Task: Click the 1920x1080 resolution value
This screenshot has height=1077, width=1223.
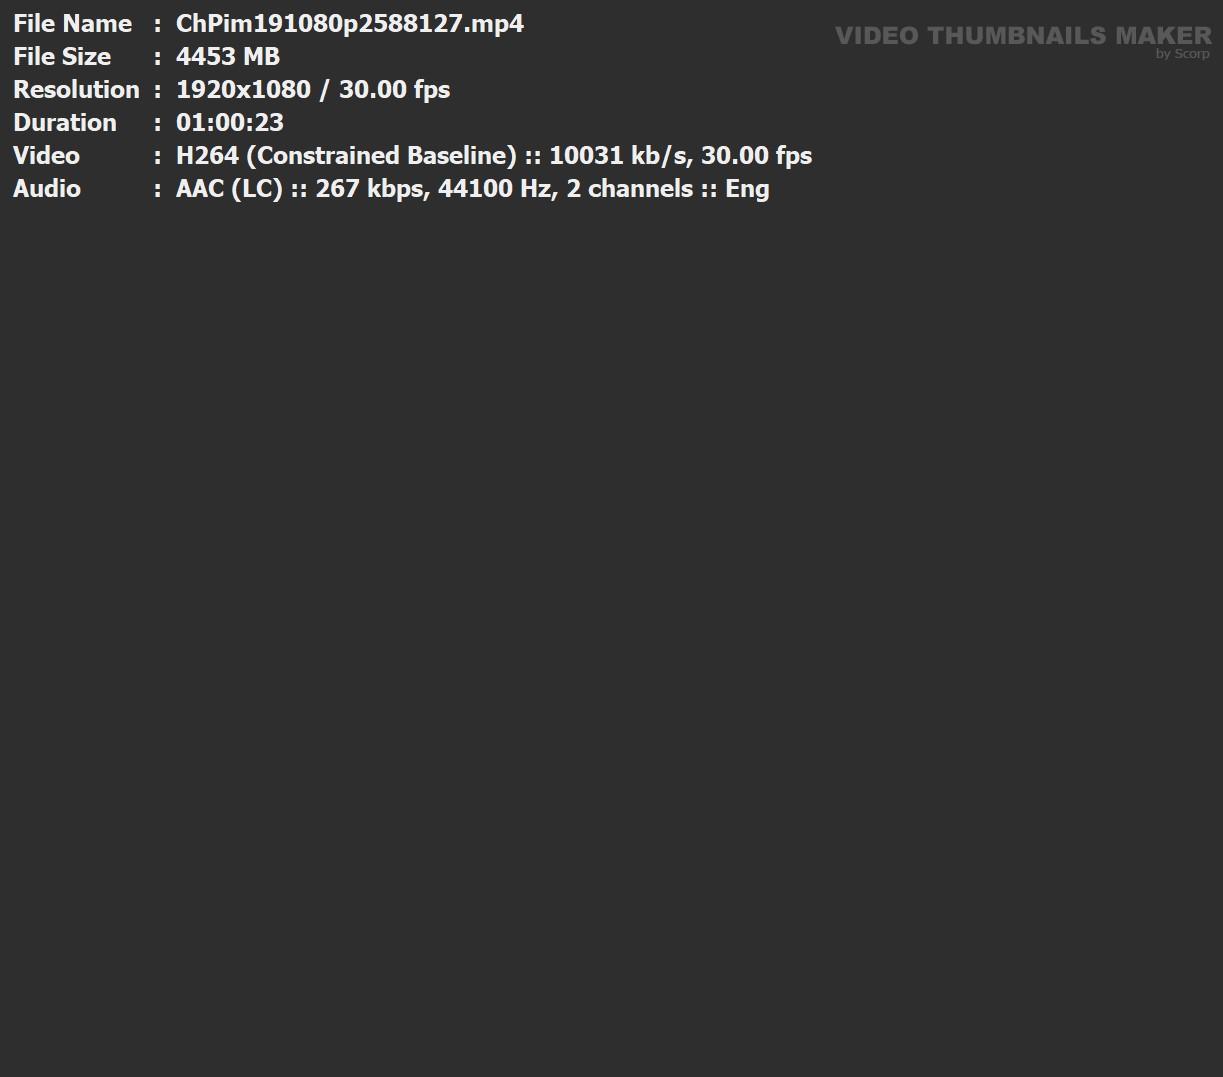Action: pyautogui.click(x=243, y=89)
